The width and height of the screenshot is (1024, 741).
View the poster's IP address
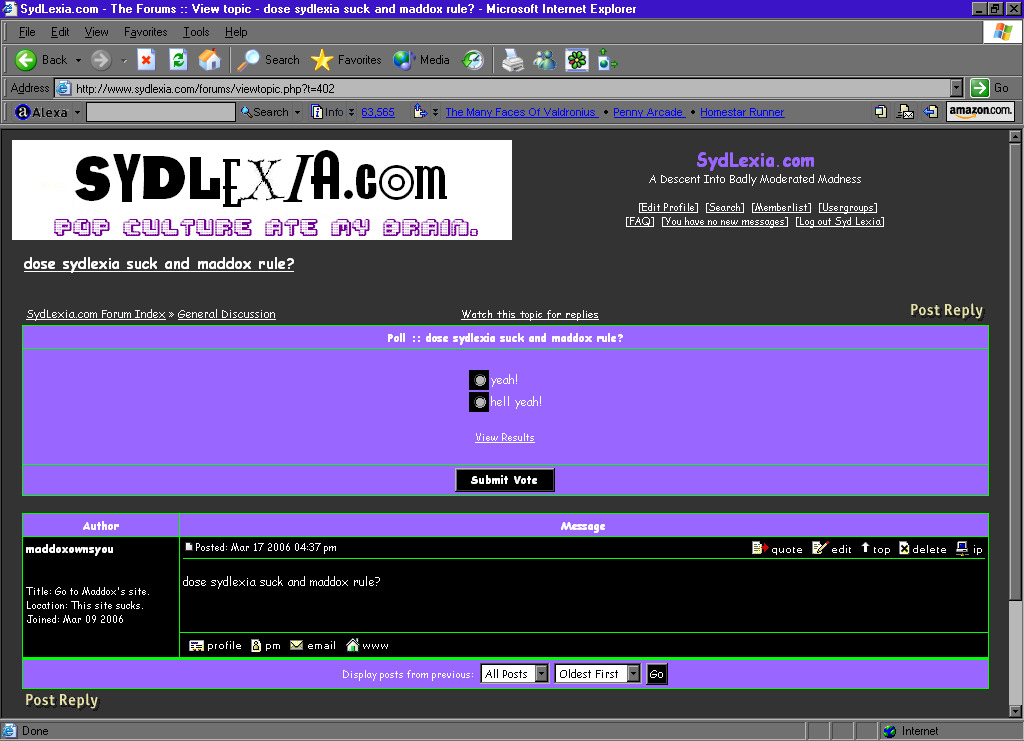(969, 549)
